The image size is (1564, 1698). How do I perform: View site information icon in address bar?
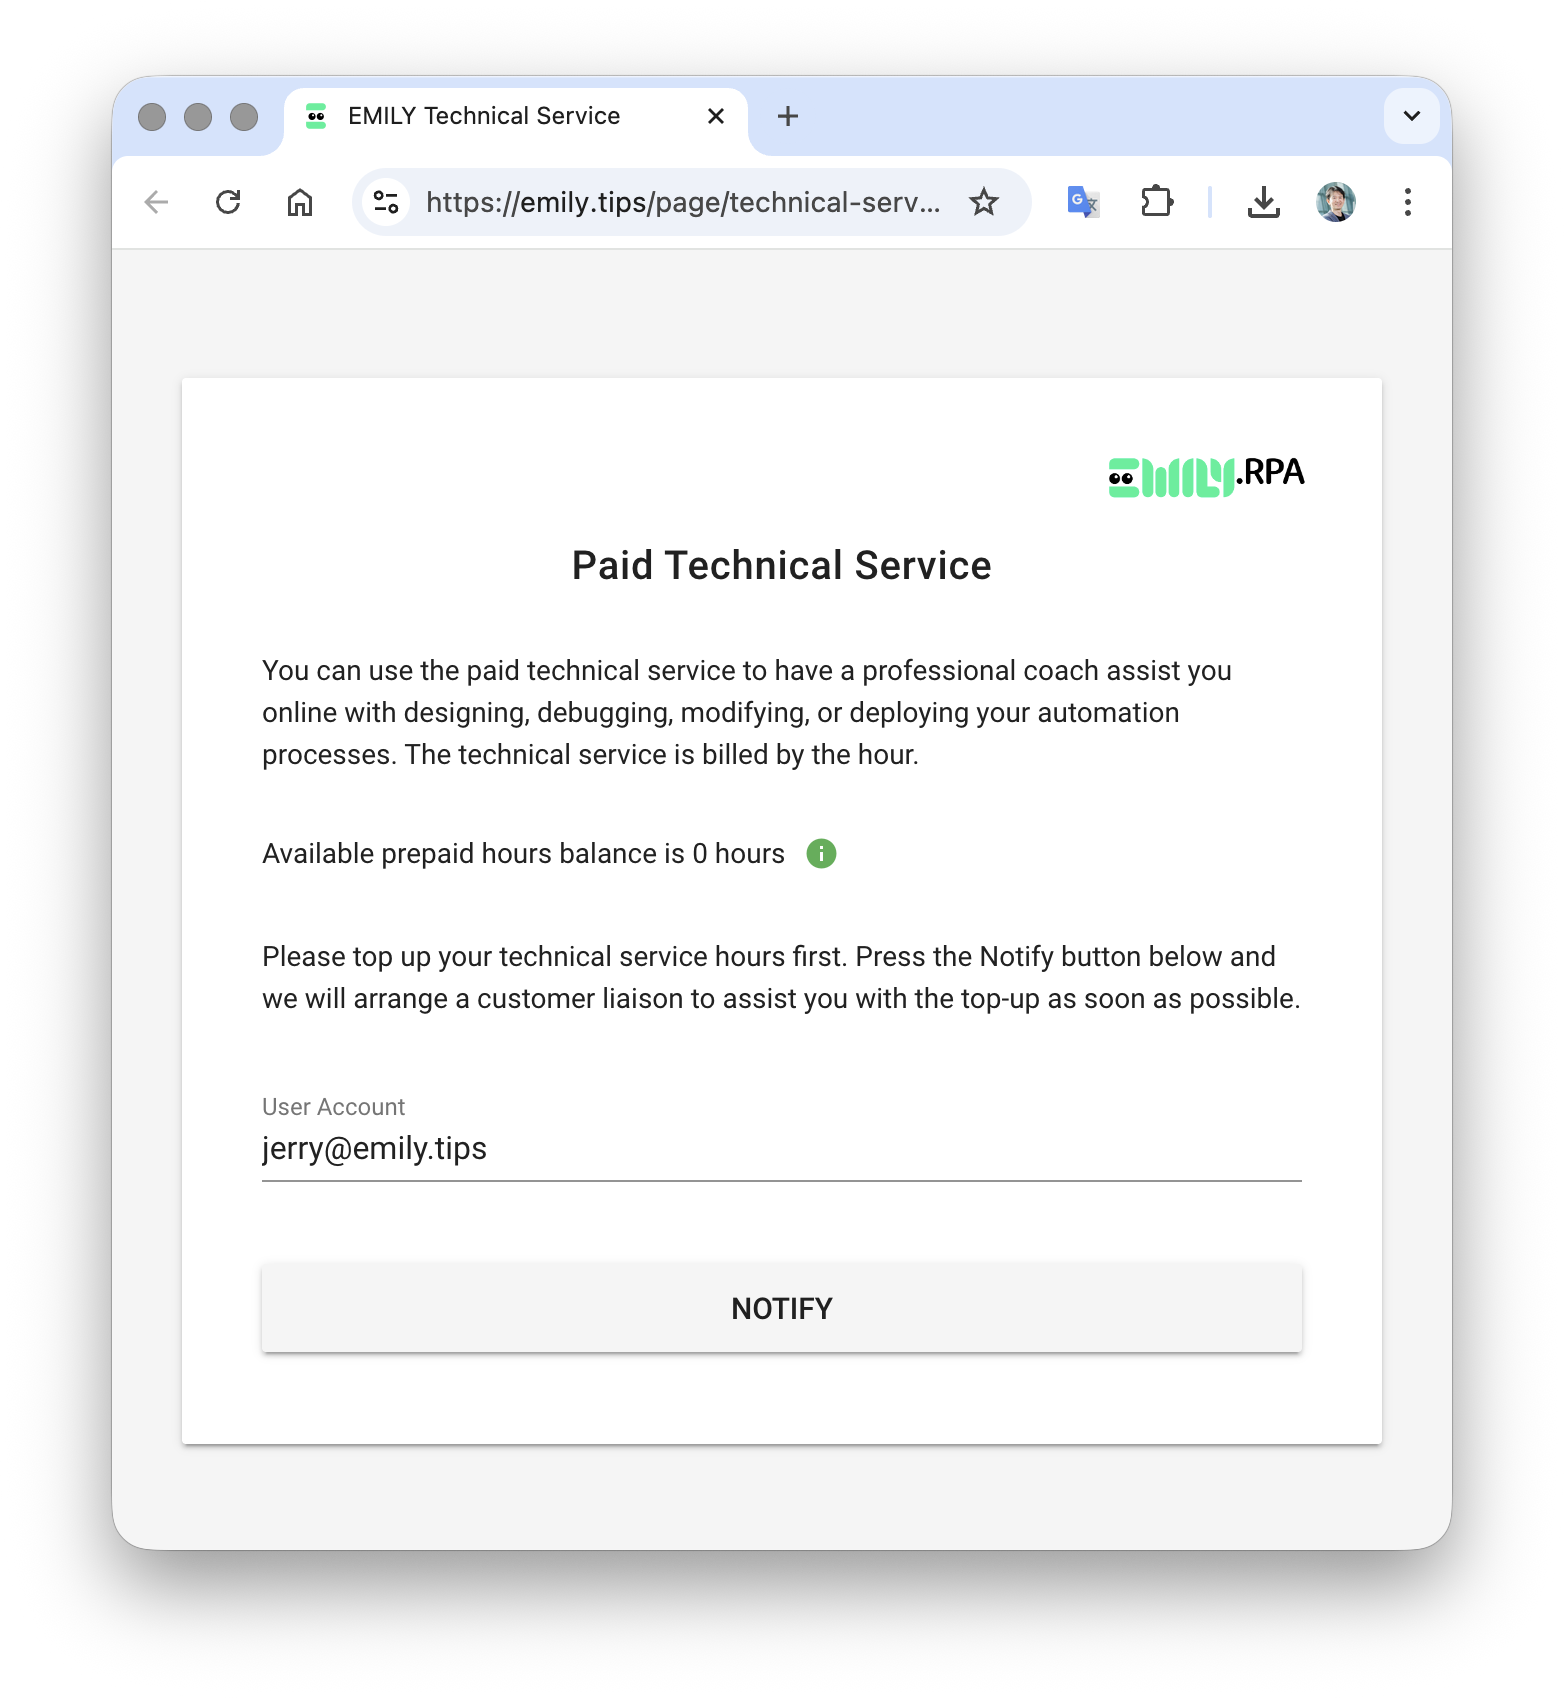coord(386,202)
